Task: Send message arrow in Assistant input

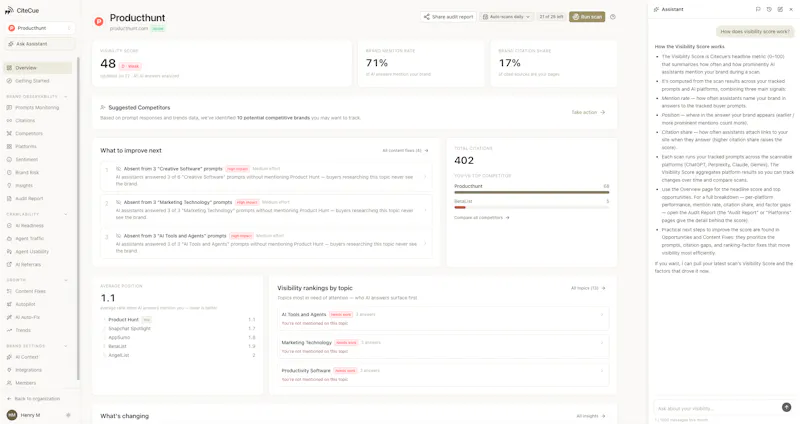Action: click(786, 407)
